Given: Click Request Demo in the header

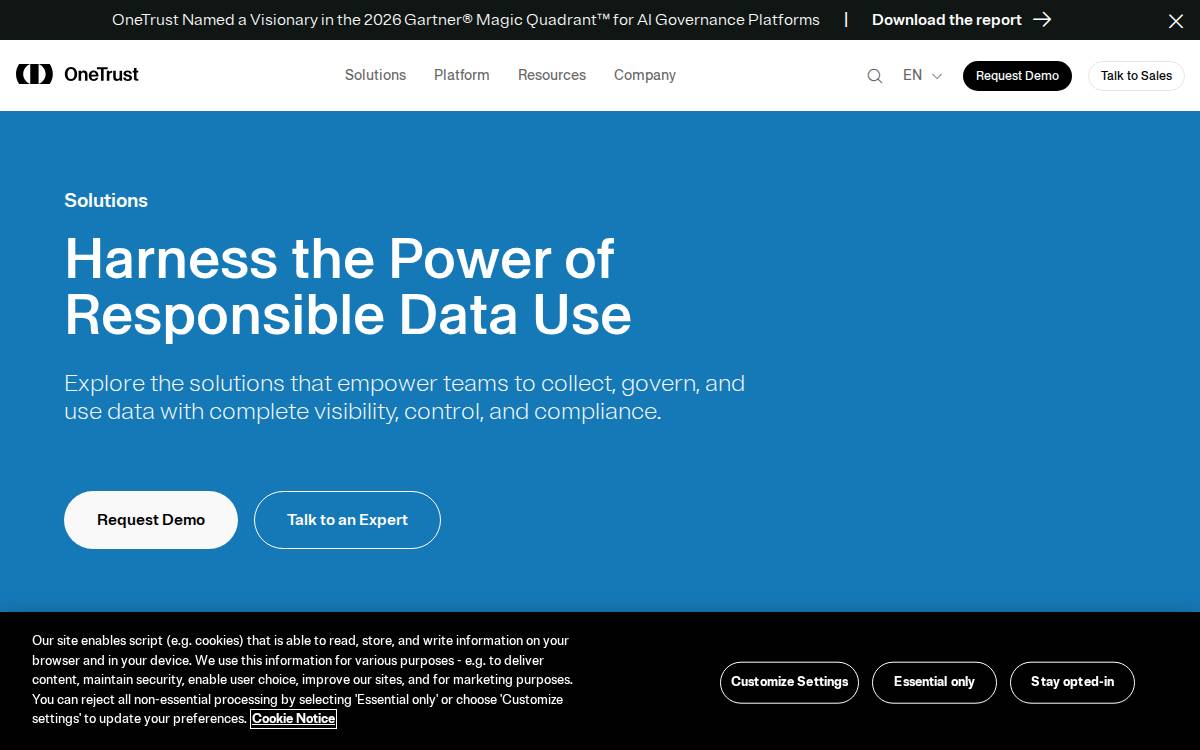Looking at the screenshot, I should (1017, 76).
